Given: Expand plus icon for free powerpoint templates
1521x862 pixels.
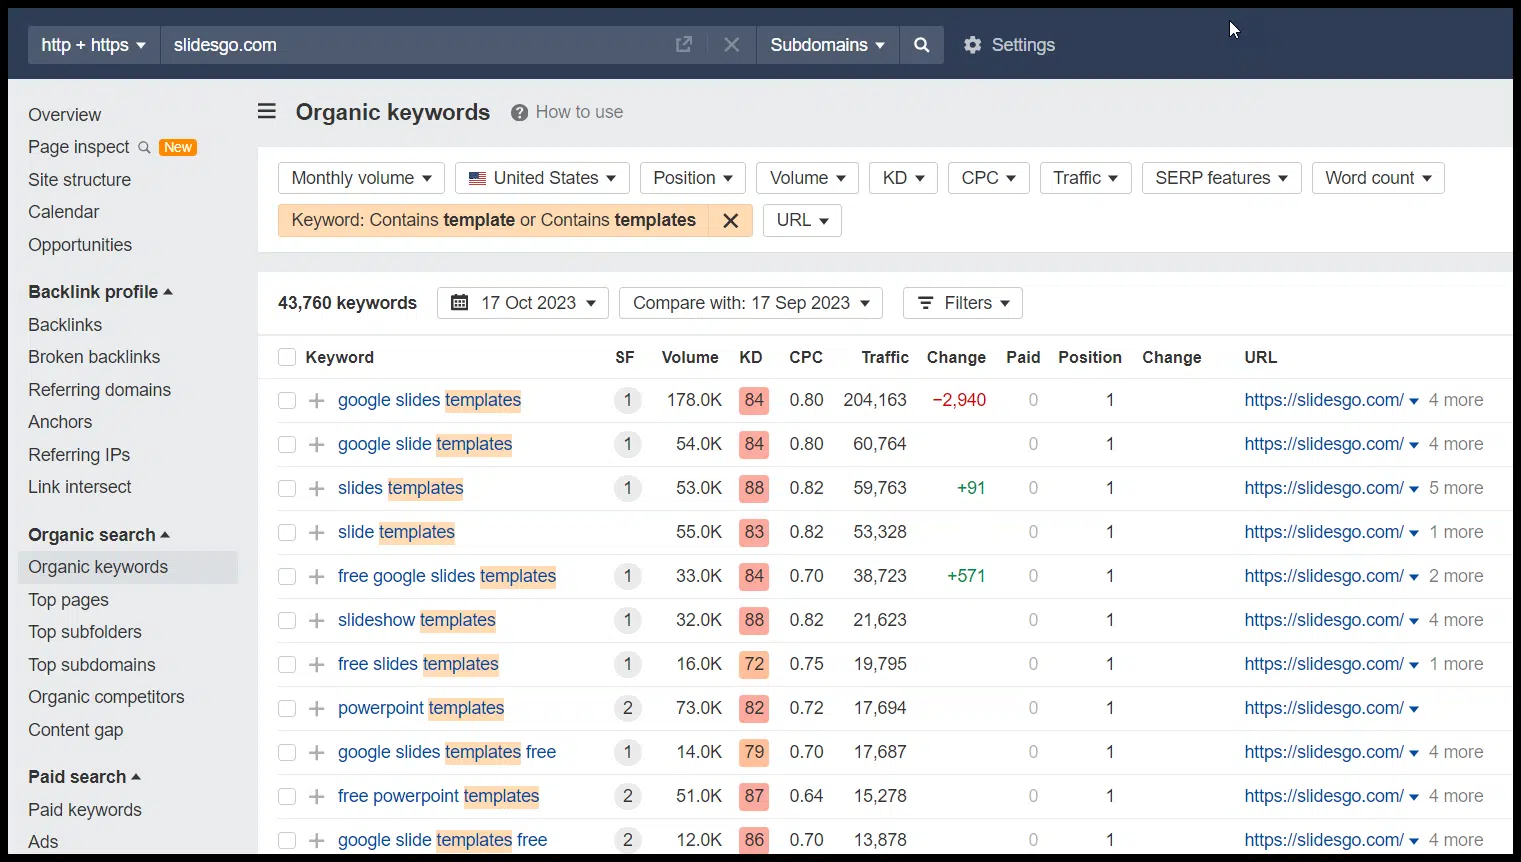Looking at the screenshot, I should pyautogui.click(x=316, y=796).
